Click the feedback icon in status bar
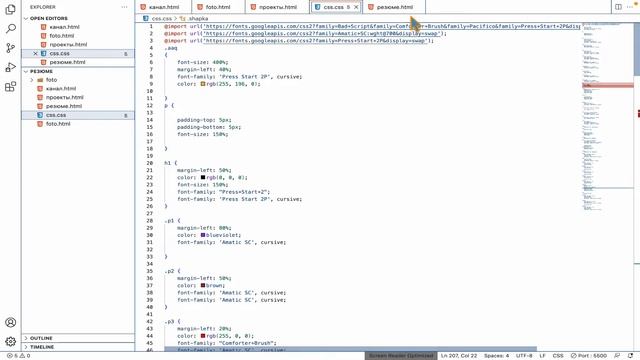640x360 pixels. pyautogui.click(x=617, y=356)
